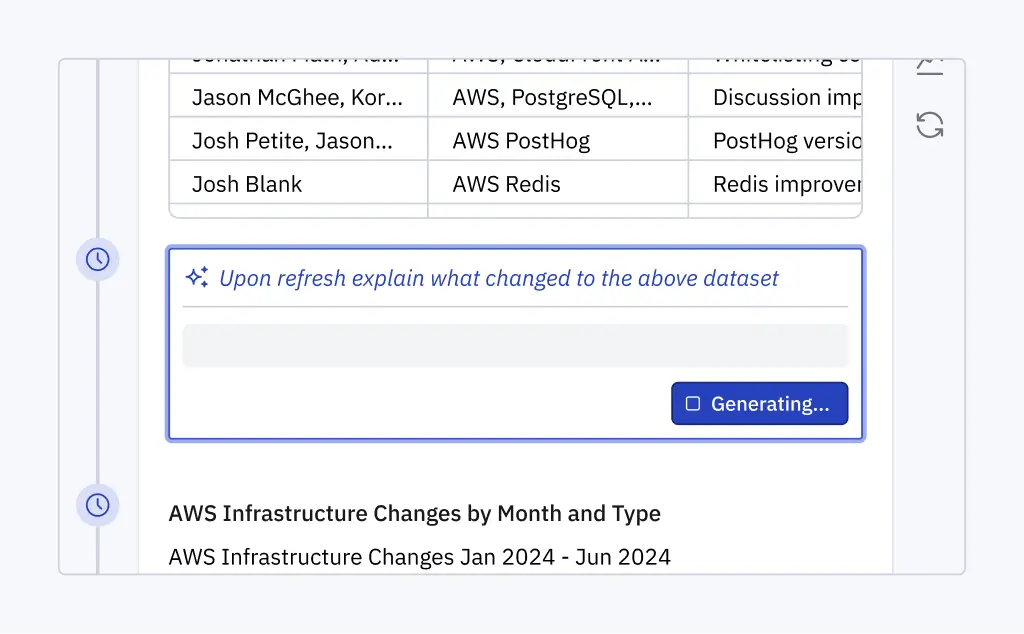Click the gray loading placeholder bar

click(x=515, y=345)
